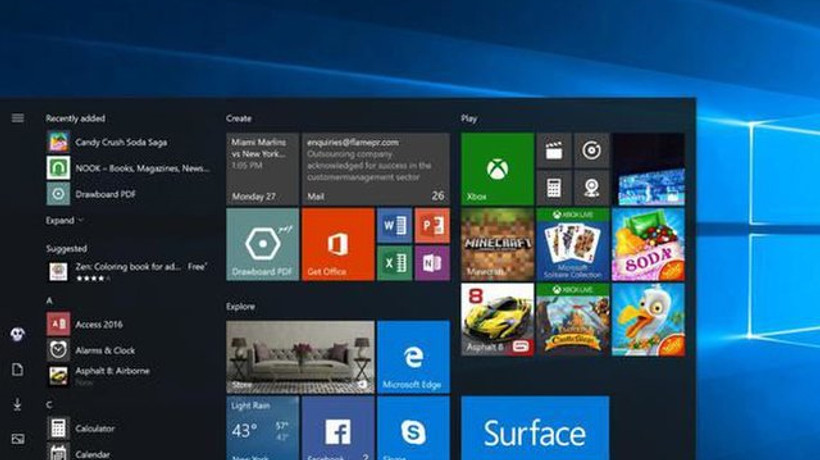Launch the OneNote tile
The width and height of the screenshot is (820, 460).
pyautogui.click(x=432, y=263)
